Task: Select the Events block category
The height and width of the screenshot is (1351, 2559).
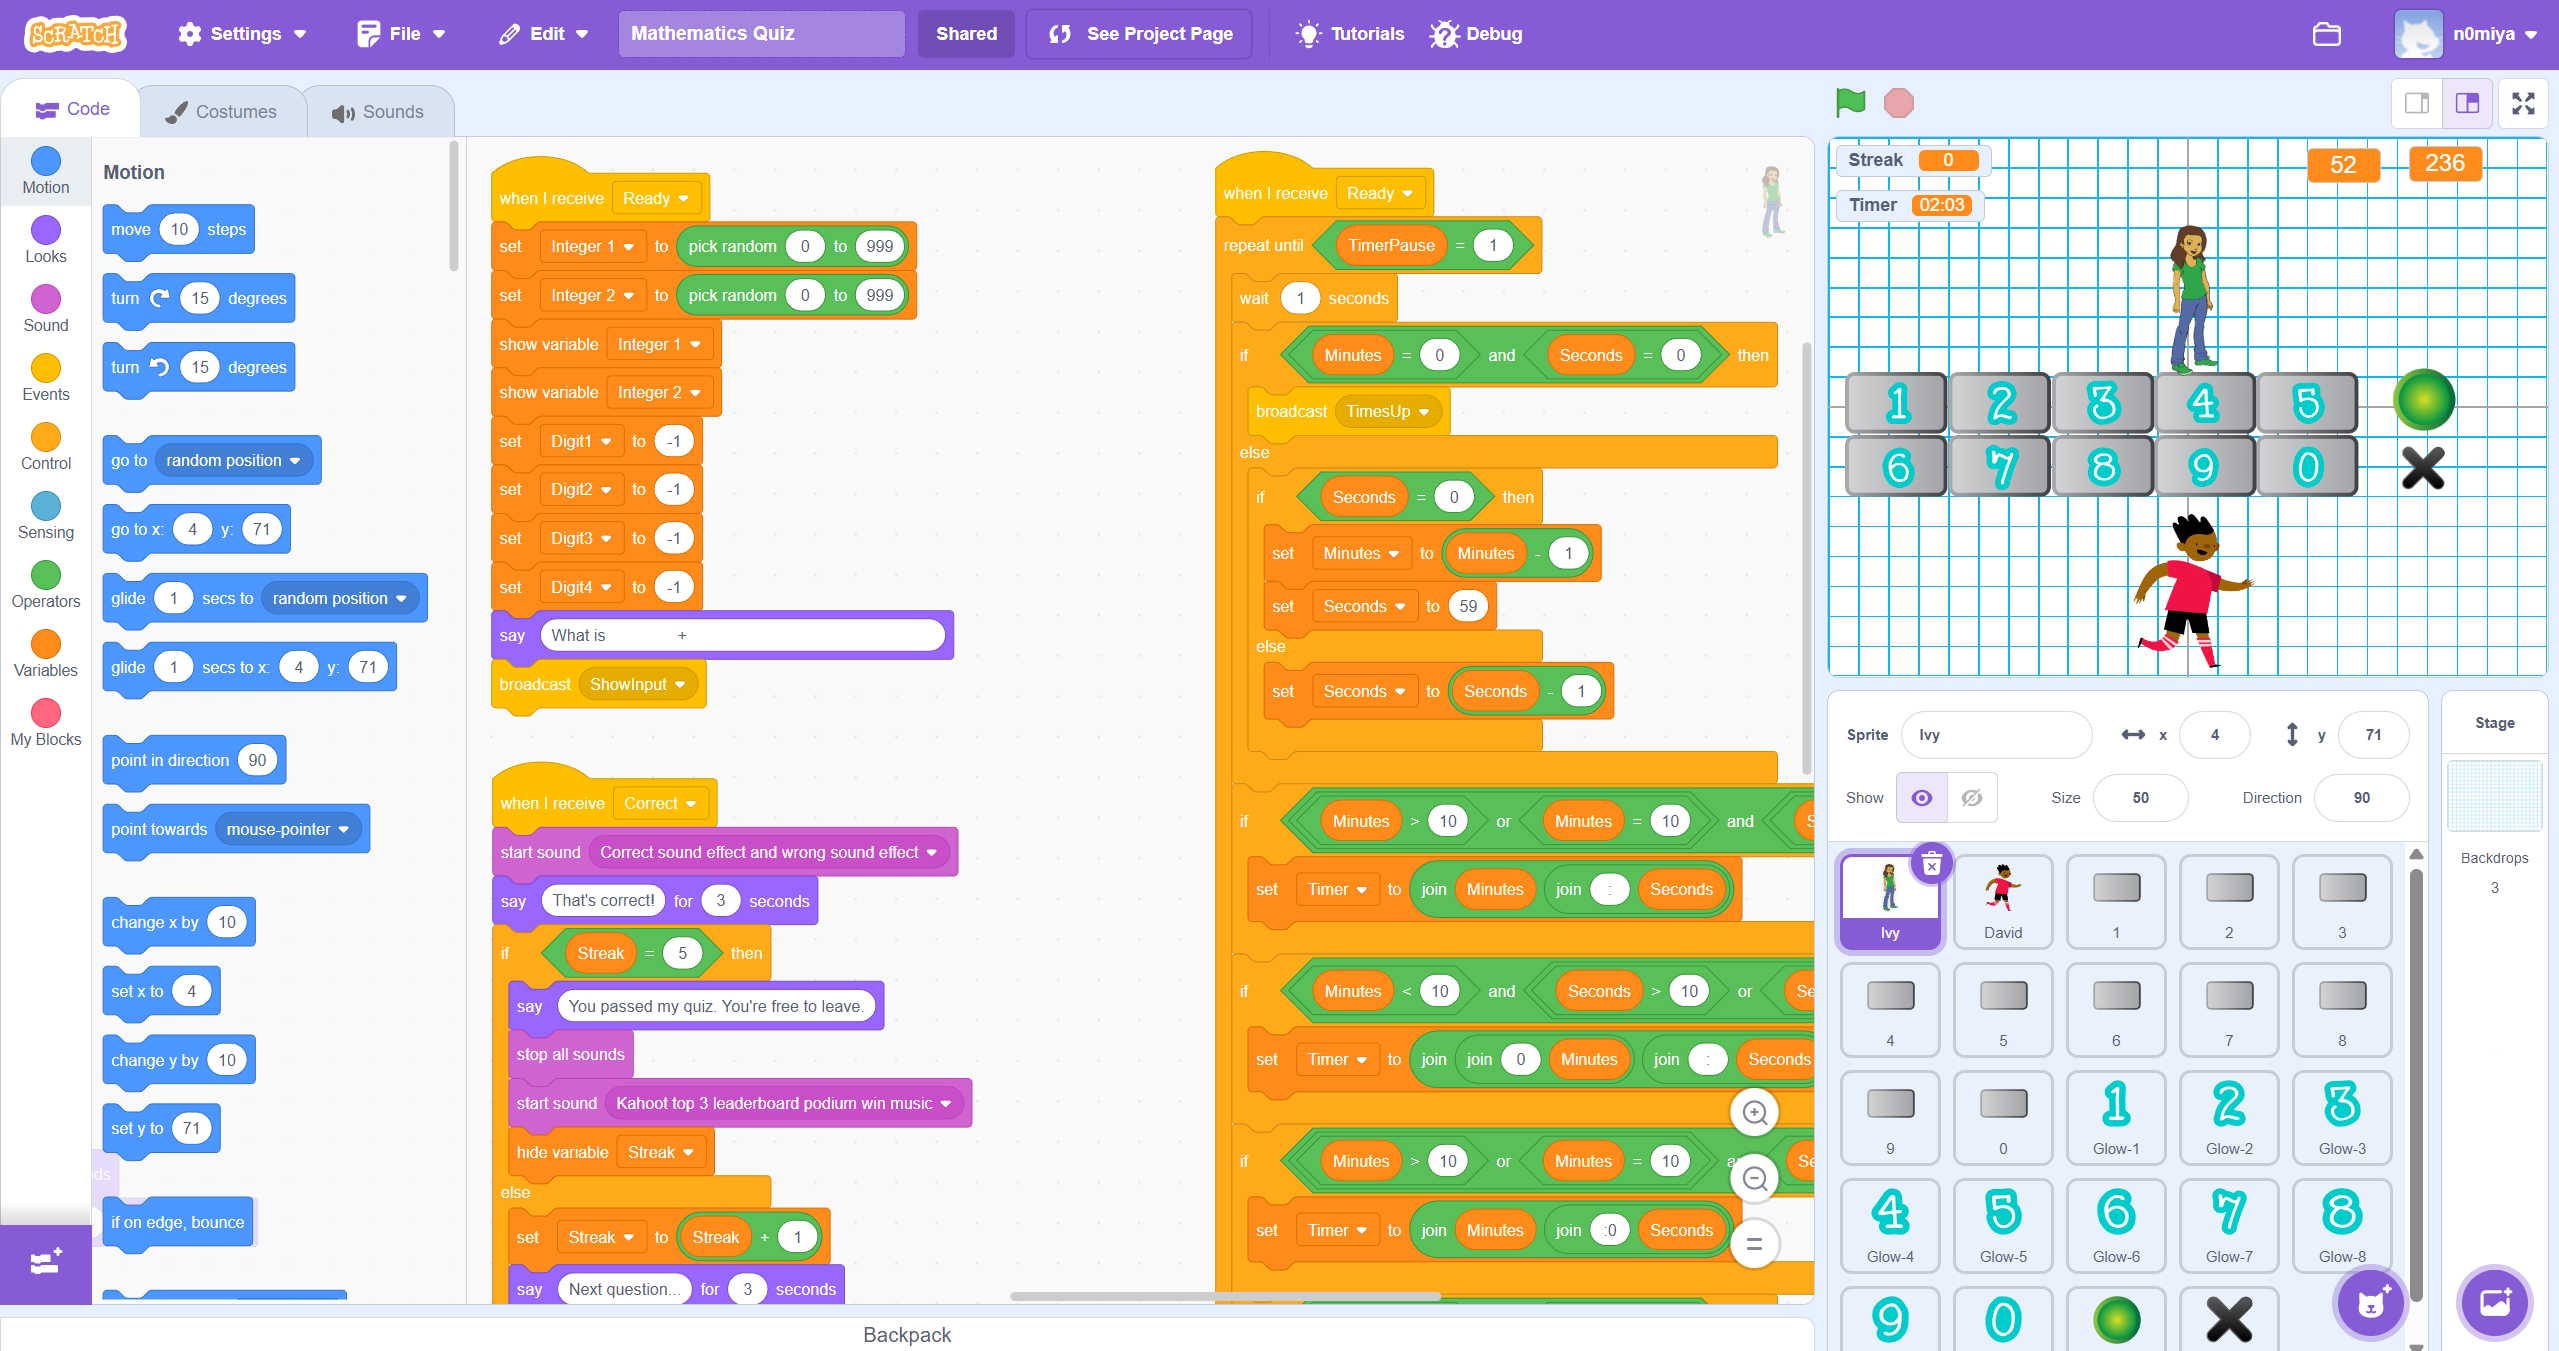Action: [x=46, y=378]
